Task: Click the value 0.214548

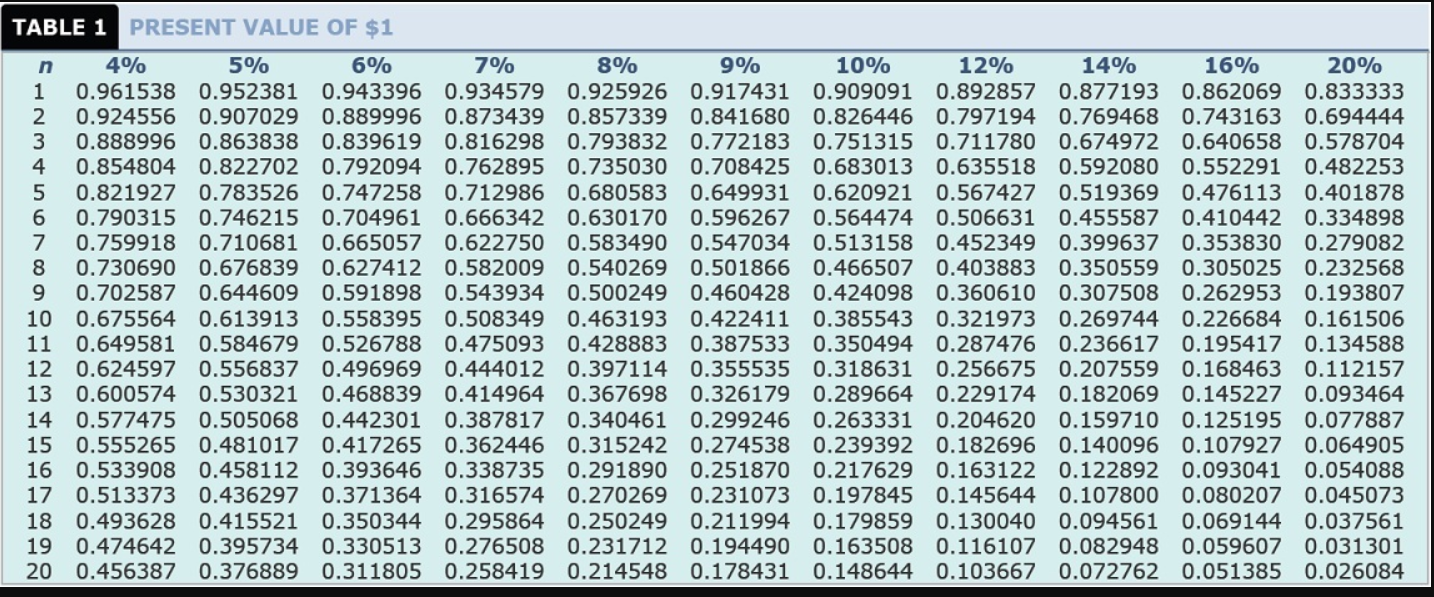Action: pos(617,572)
